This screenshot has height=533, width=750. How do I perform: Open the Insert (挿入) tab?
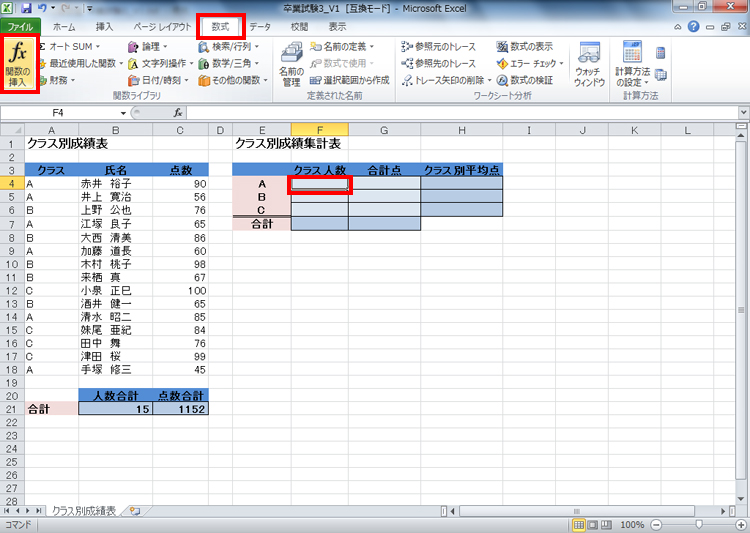point(104,27)
